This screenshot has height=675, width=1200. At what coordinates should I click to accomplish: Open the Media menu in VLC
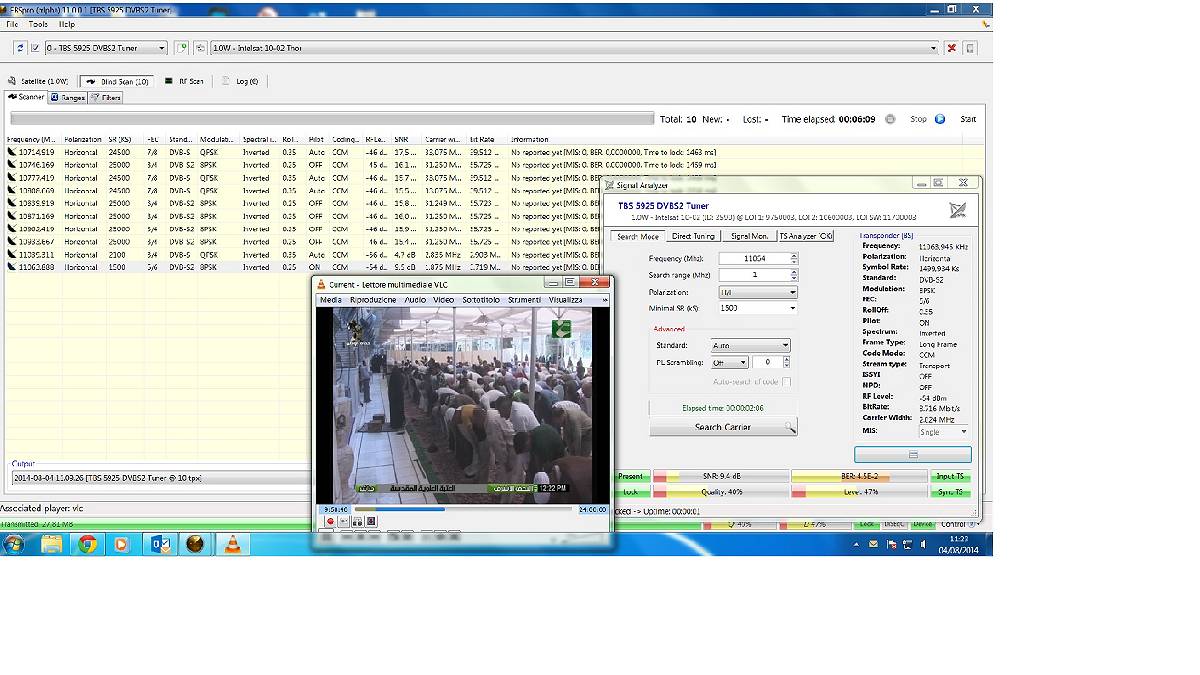click(330, 300)
